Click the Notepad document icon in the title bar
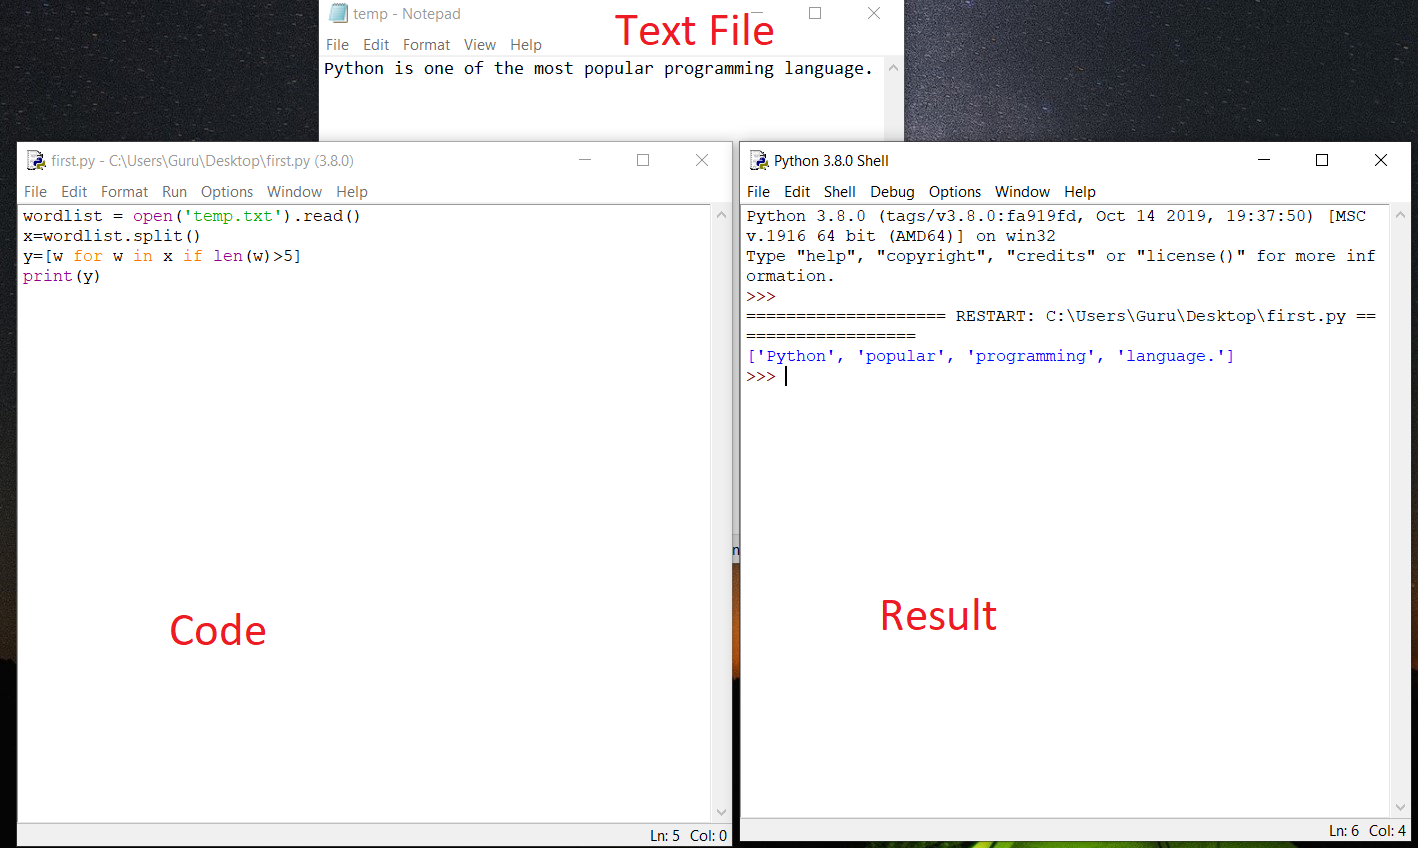This screenshot has width=1418, height=848. (x=338, y=13)
